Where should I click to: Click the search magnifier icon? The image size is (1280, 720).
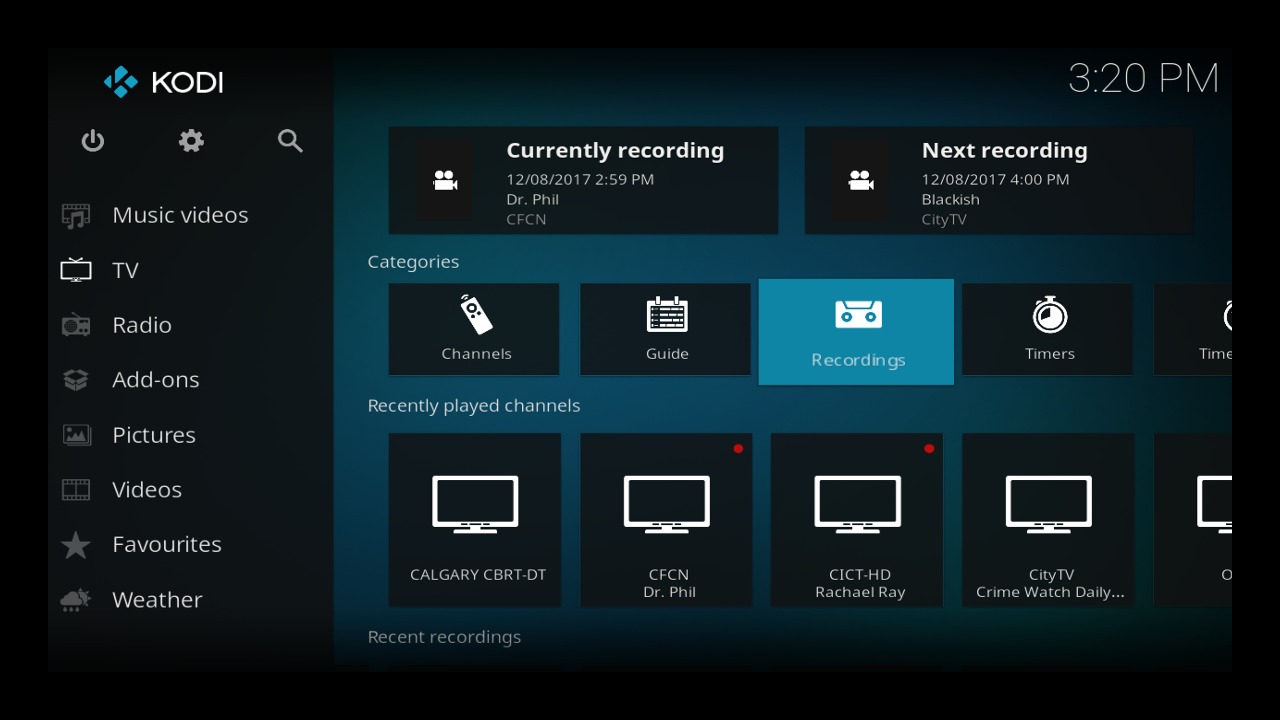290,141
